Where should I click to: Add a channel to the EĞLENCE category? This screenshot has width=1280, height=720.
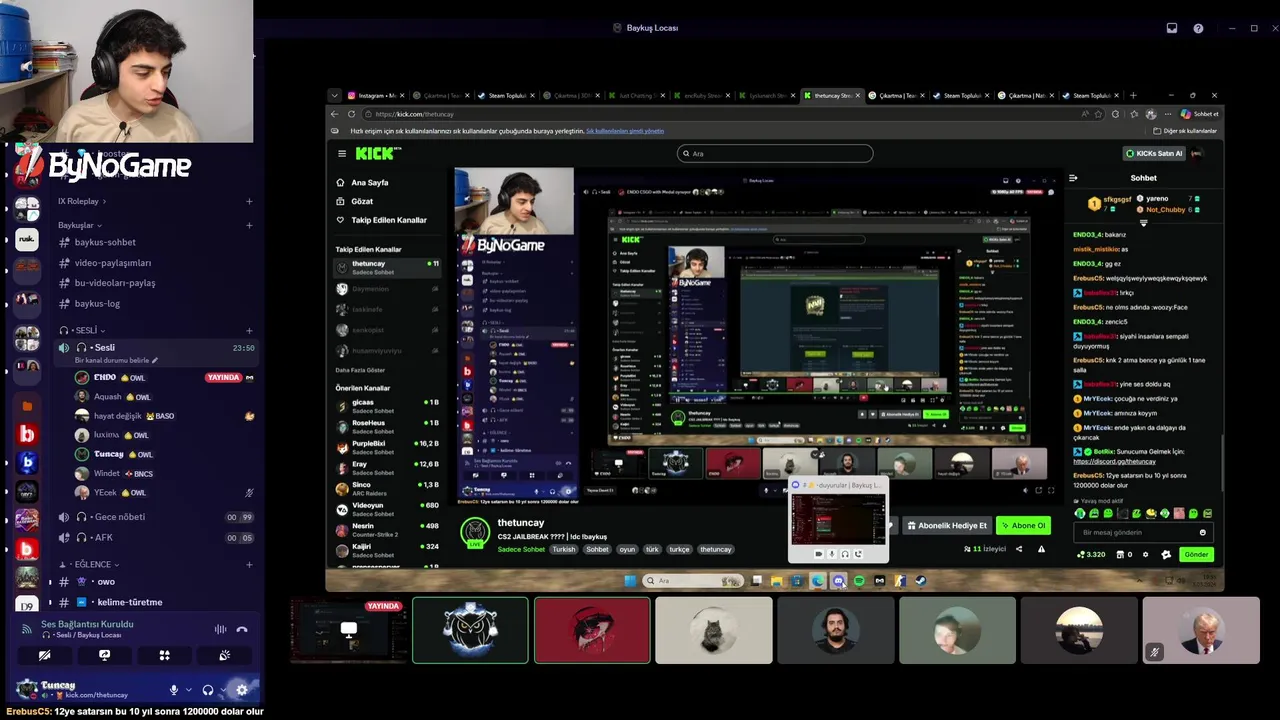249,564
